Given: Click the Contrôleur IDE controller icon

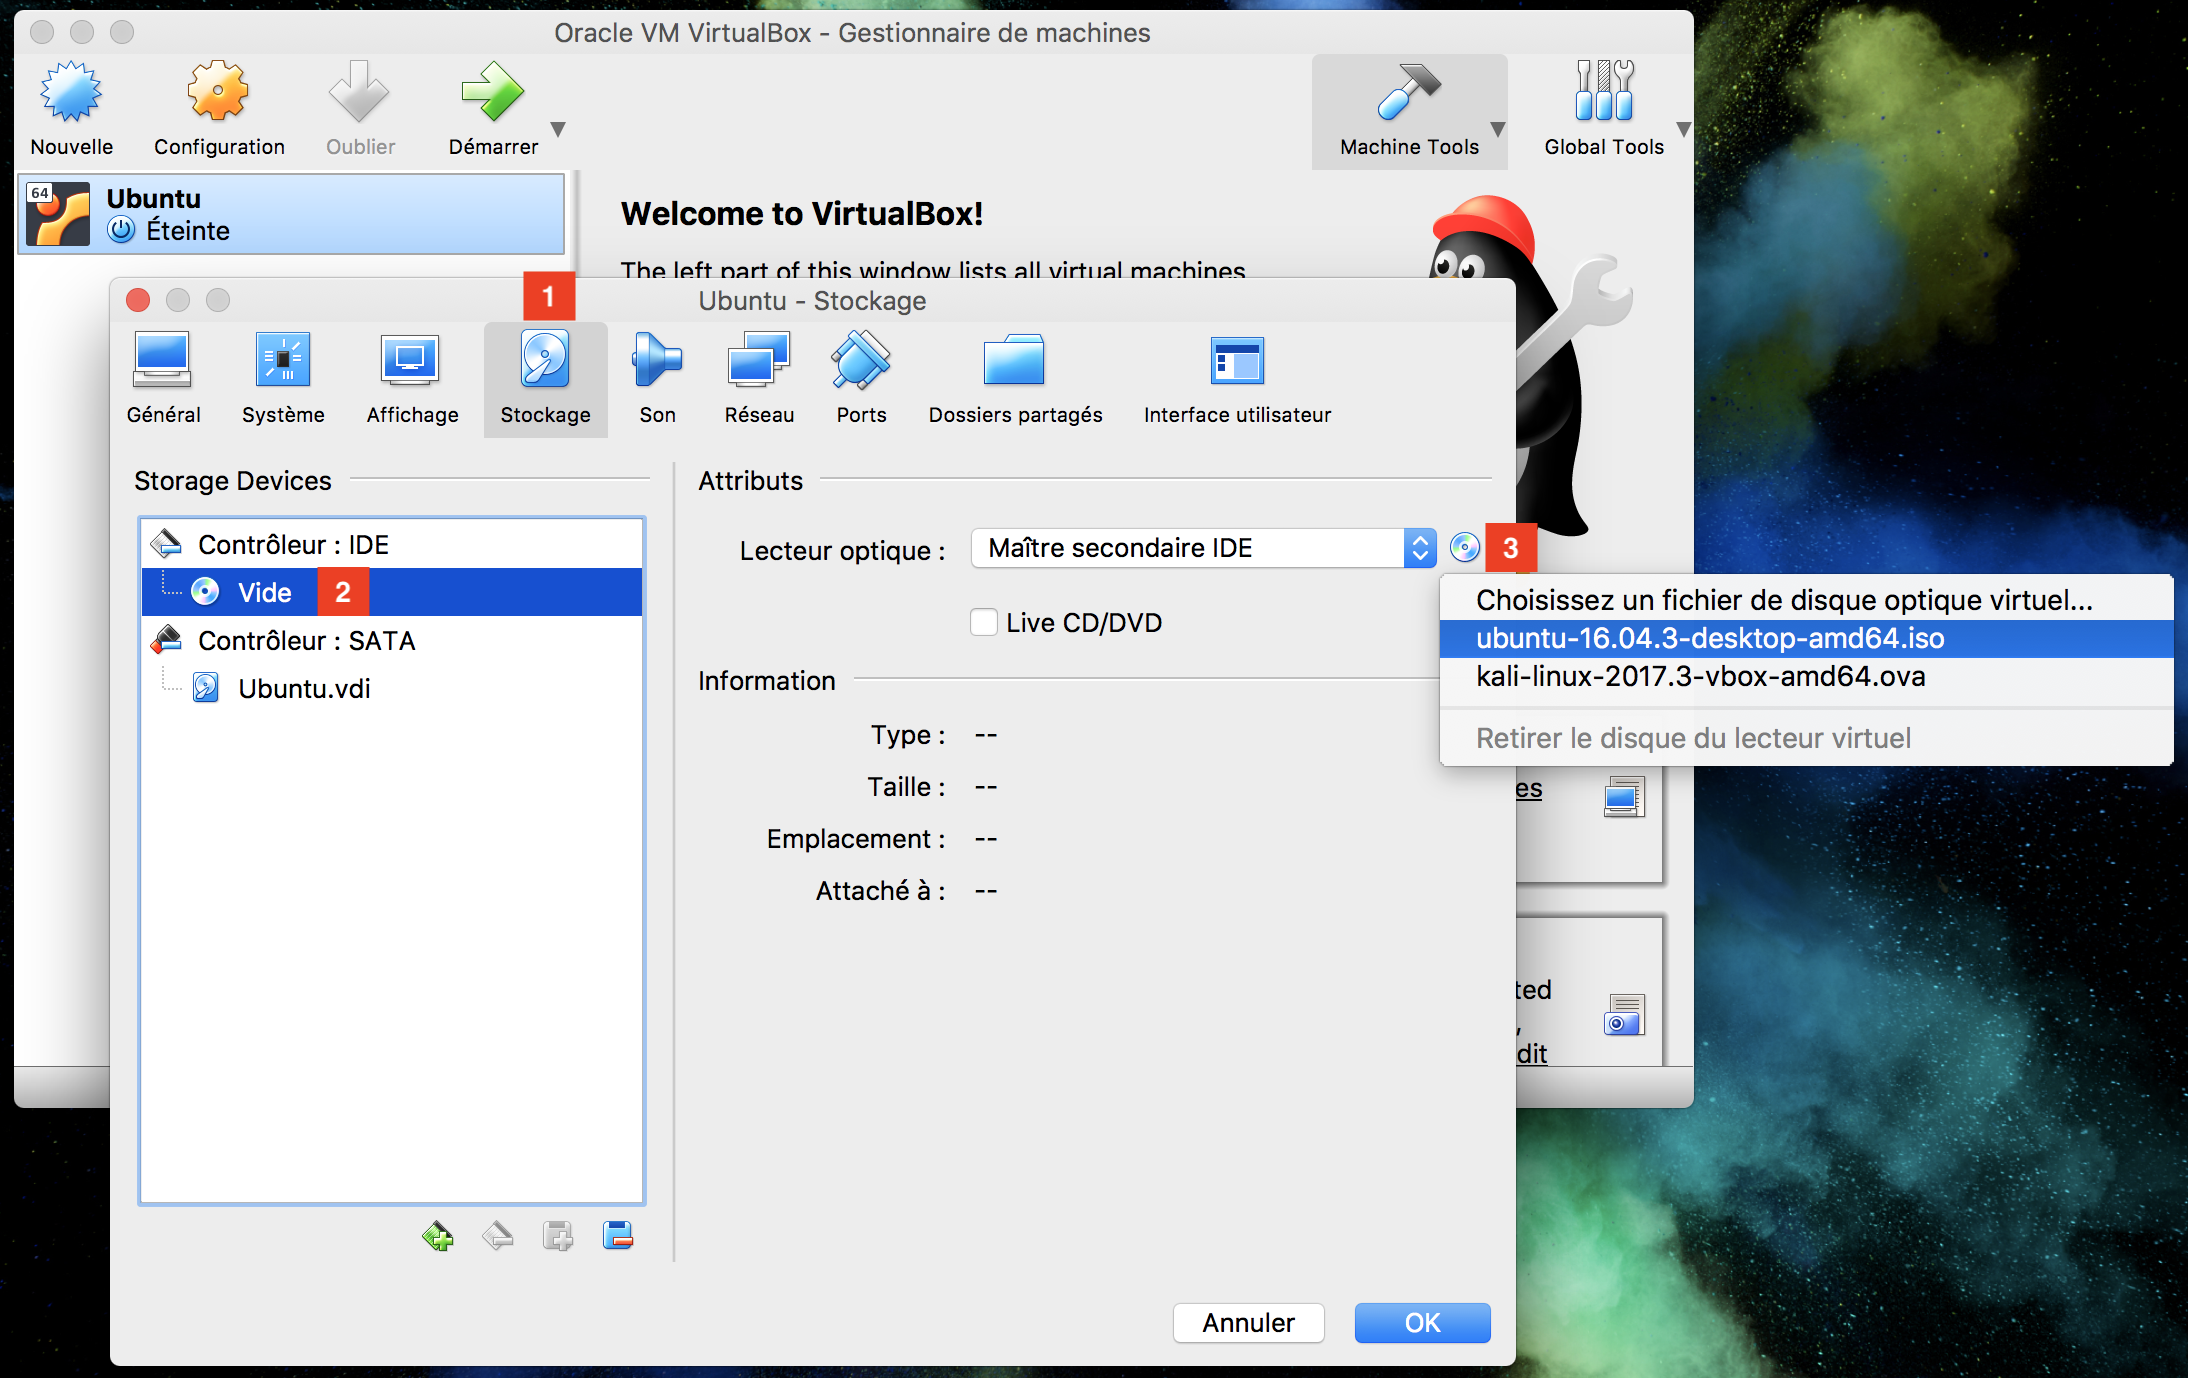Looking at the screenshot, I should point(166,544).
